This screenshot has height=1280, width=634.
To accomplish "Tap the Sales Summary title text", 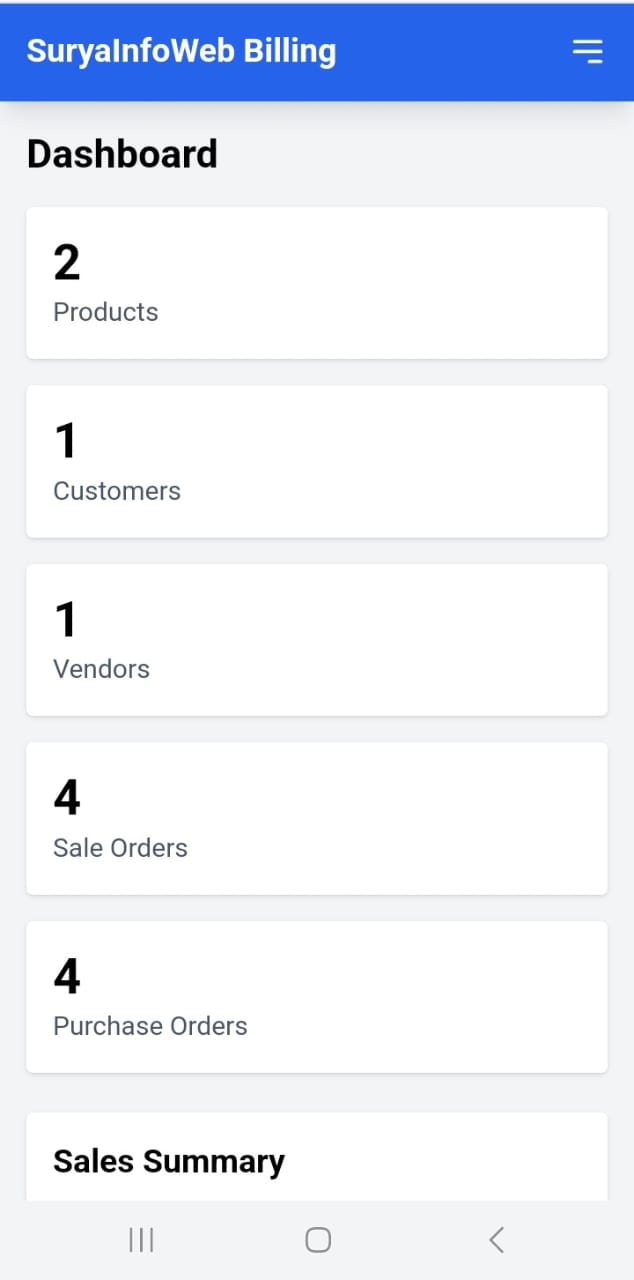I will click(x=168, y=1161).
